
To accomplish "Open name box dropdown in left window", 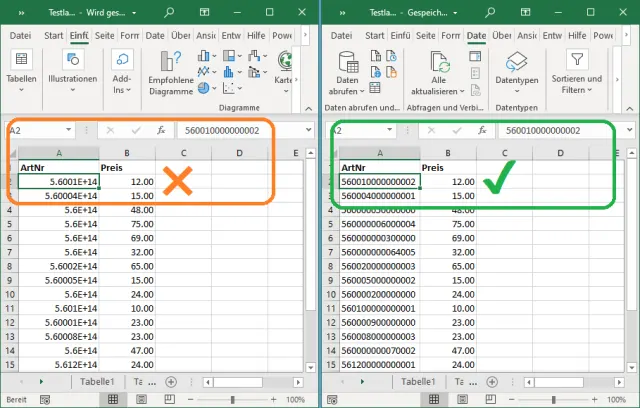I will 67,130.
